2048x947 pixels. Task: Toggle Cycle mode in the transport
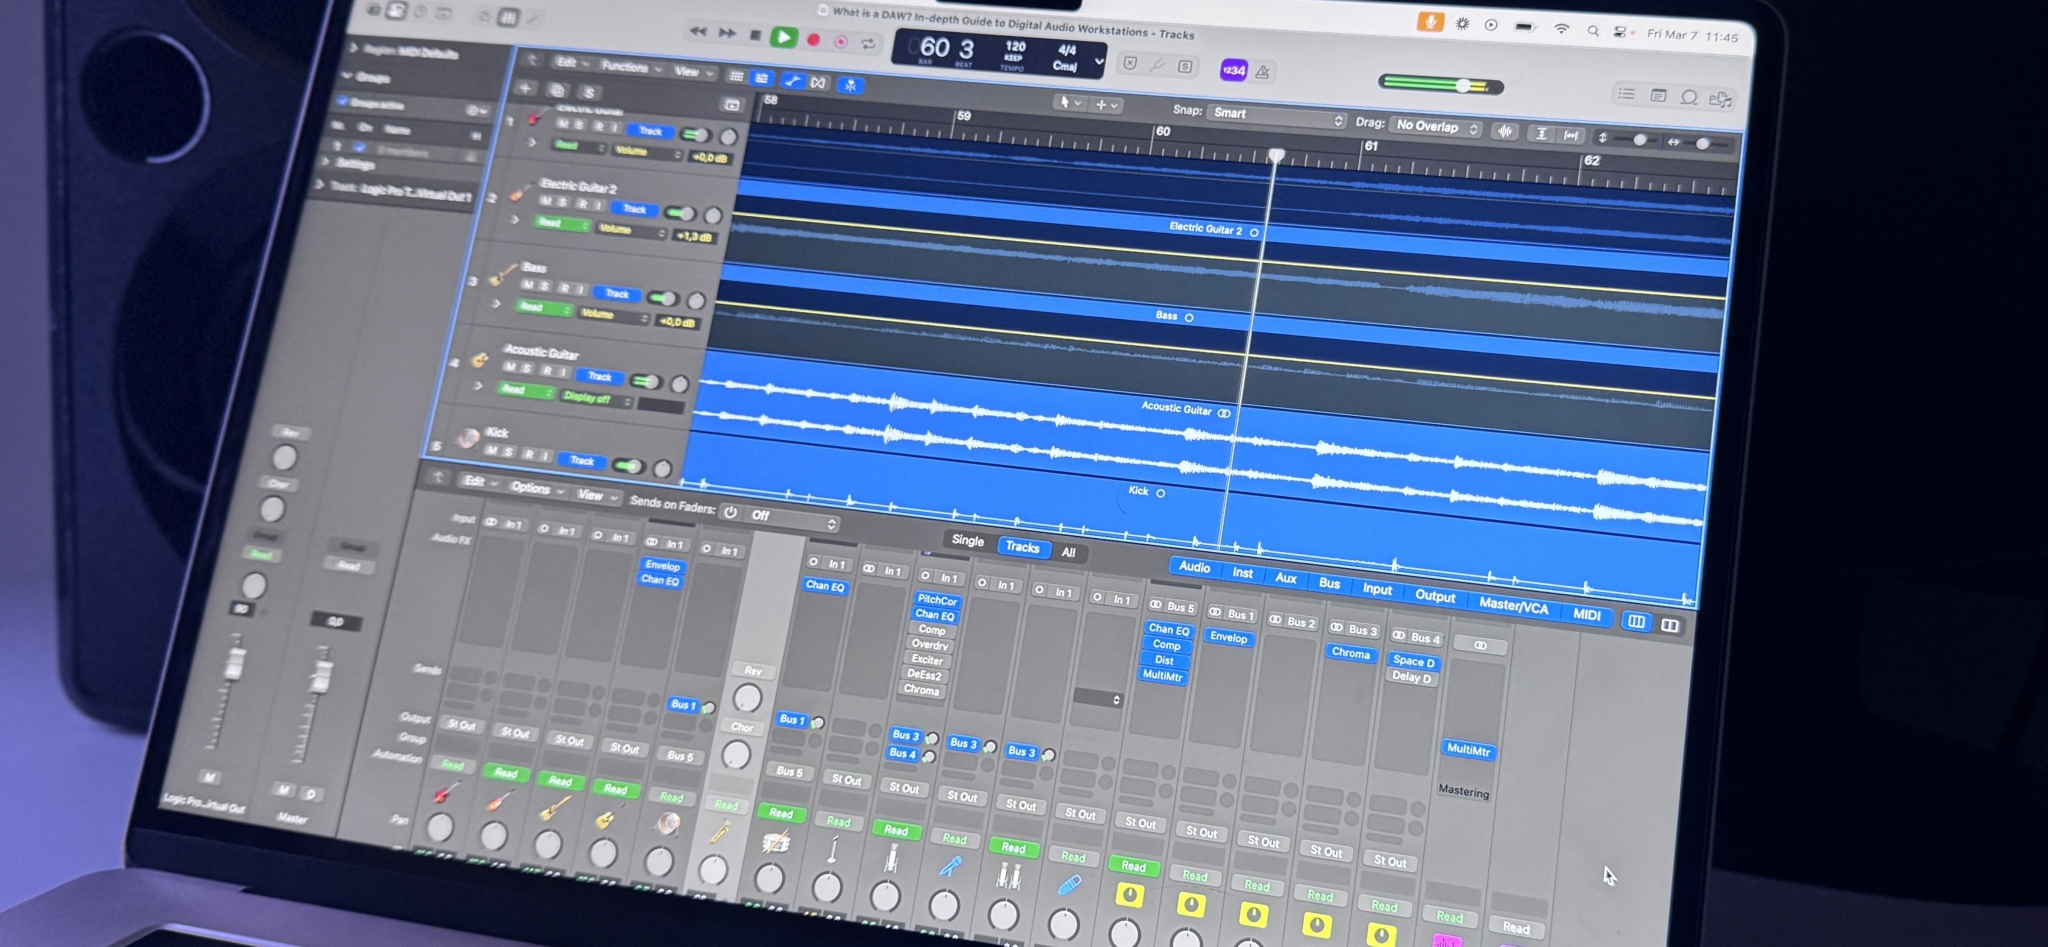(x=868, y=43)
